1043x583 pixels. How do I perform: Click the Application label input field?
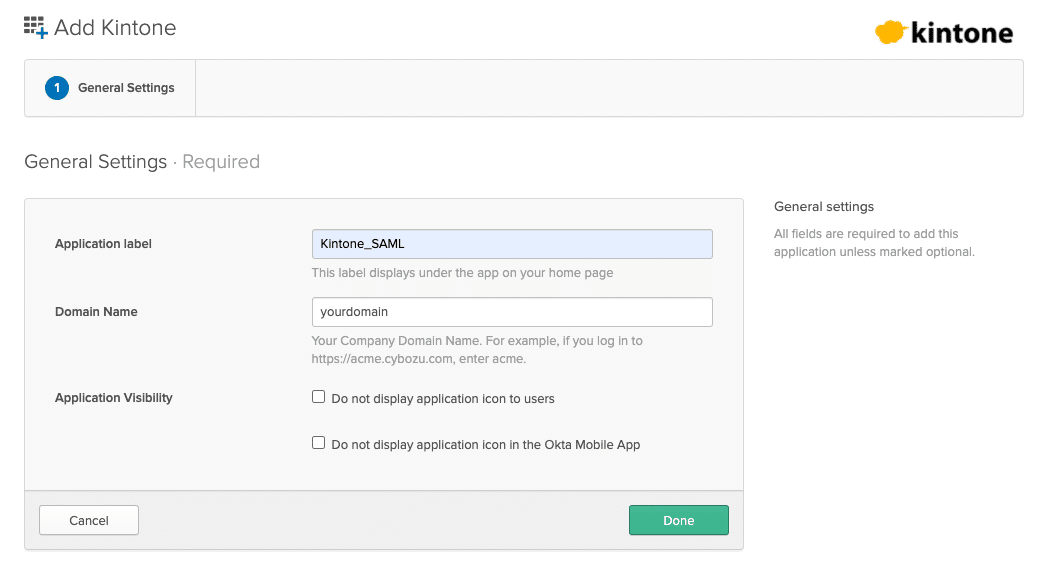pyautogui.click(x=512, y=244)
